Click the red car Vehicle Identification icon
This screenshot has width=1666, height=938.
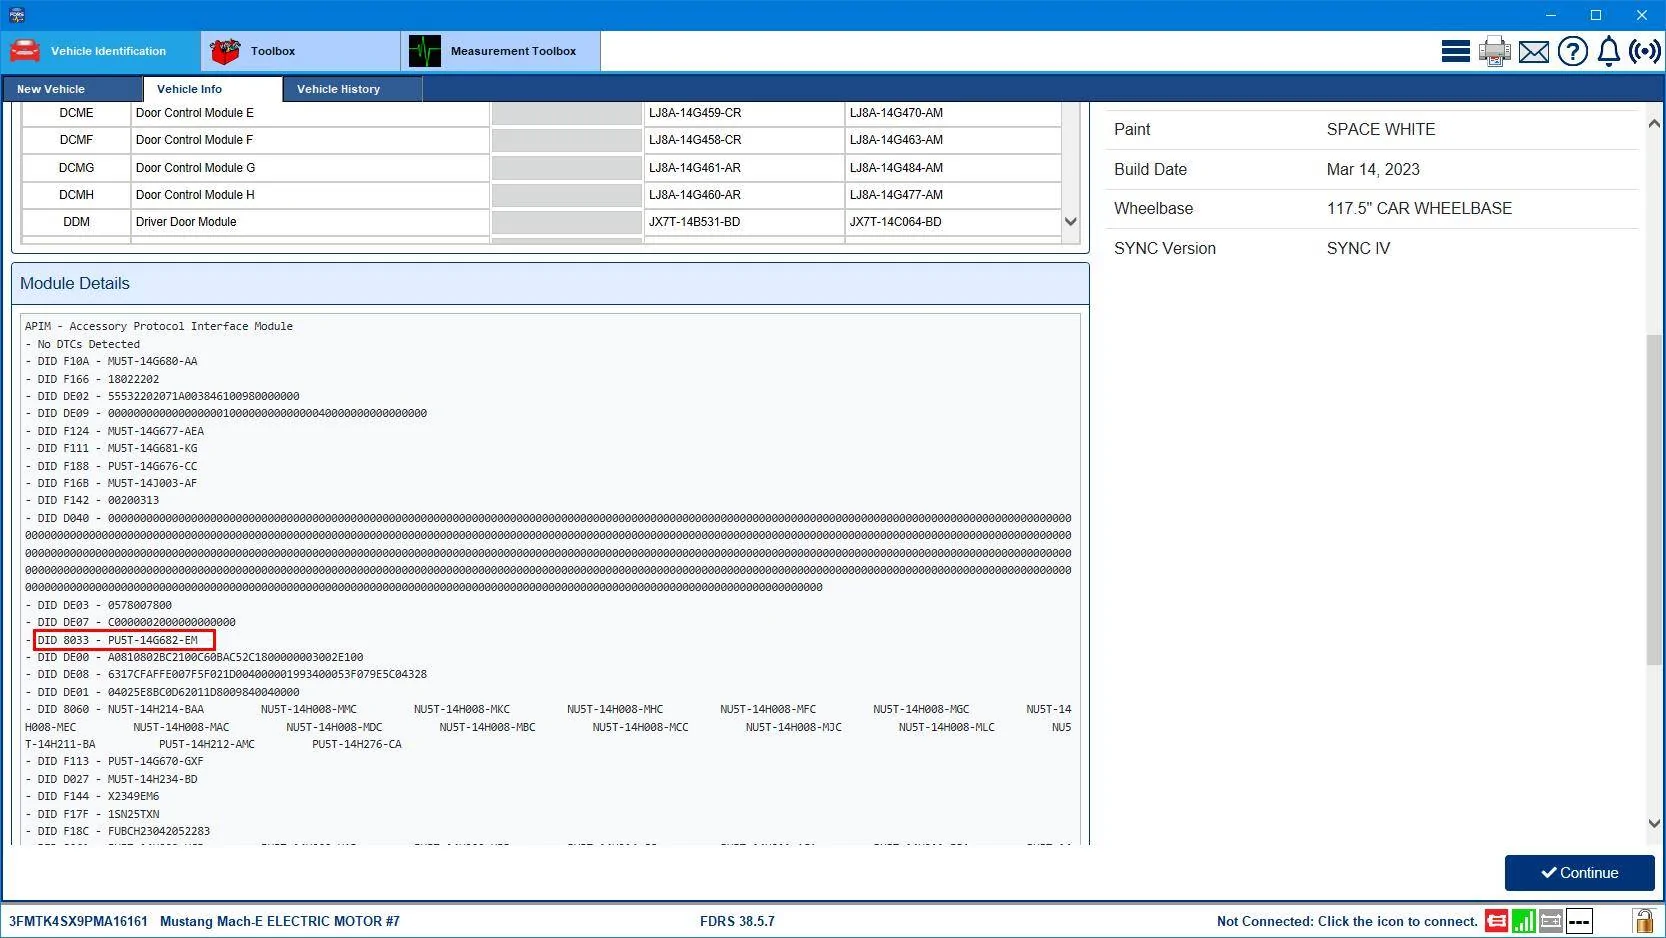(25, 51)
